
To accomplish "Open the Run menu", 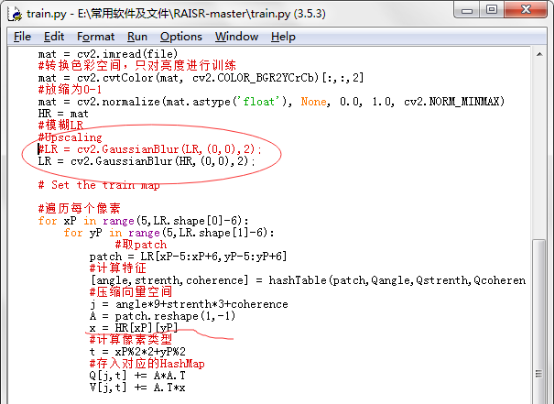I will point(137,37).
